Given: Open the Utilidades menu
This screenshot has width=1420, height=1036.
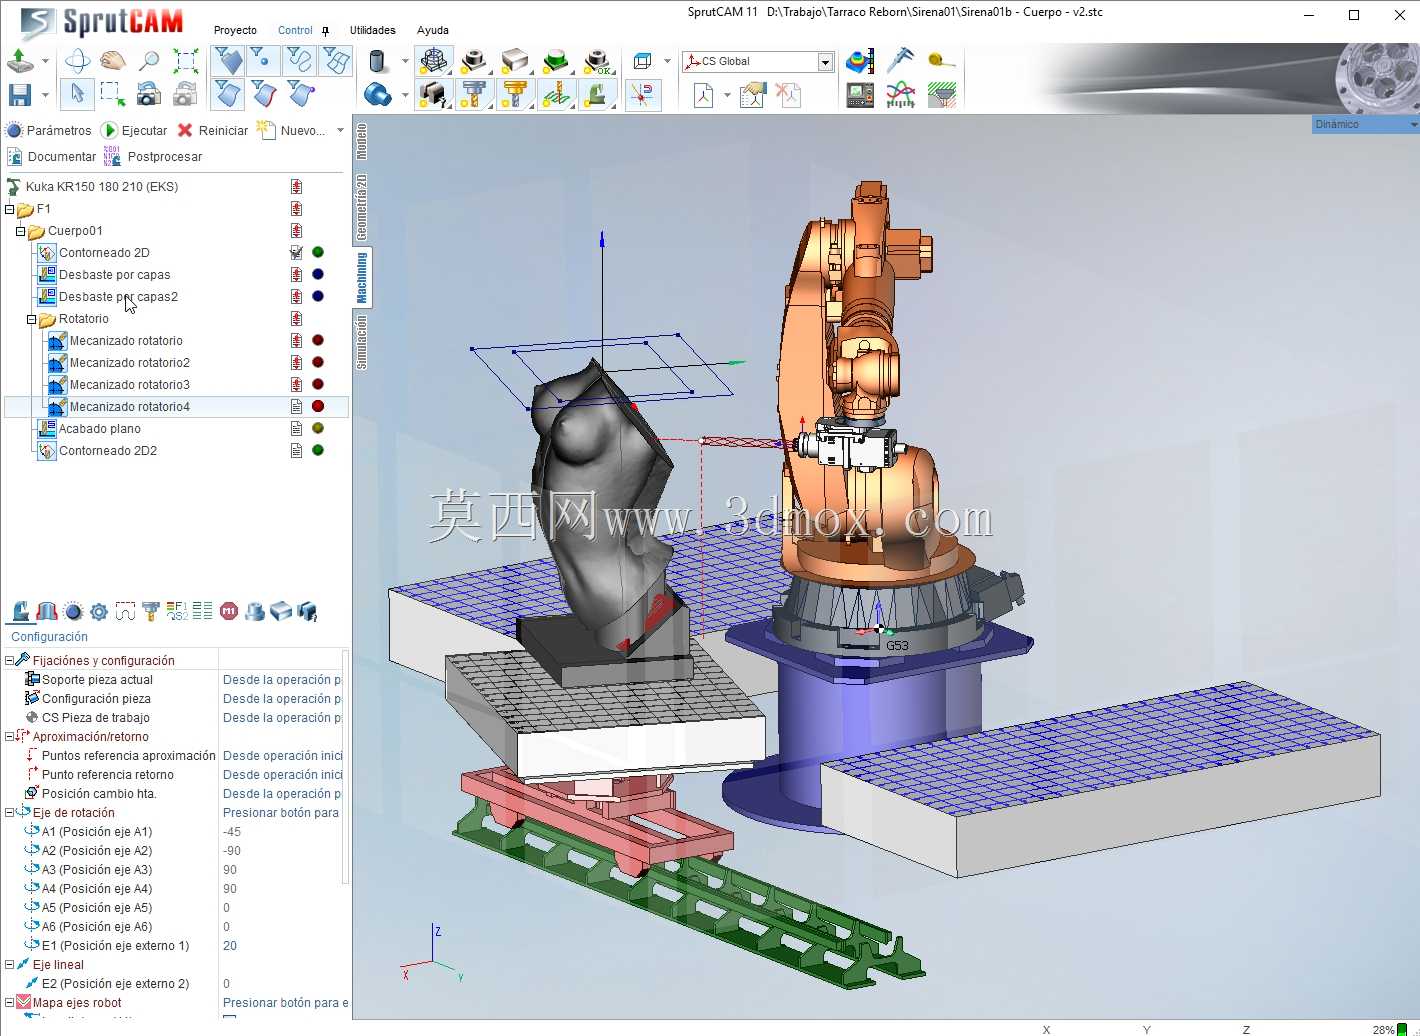Looking at the screenshot, I should tap(372, 30).
